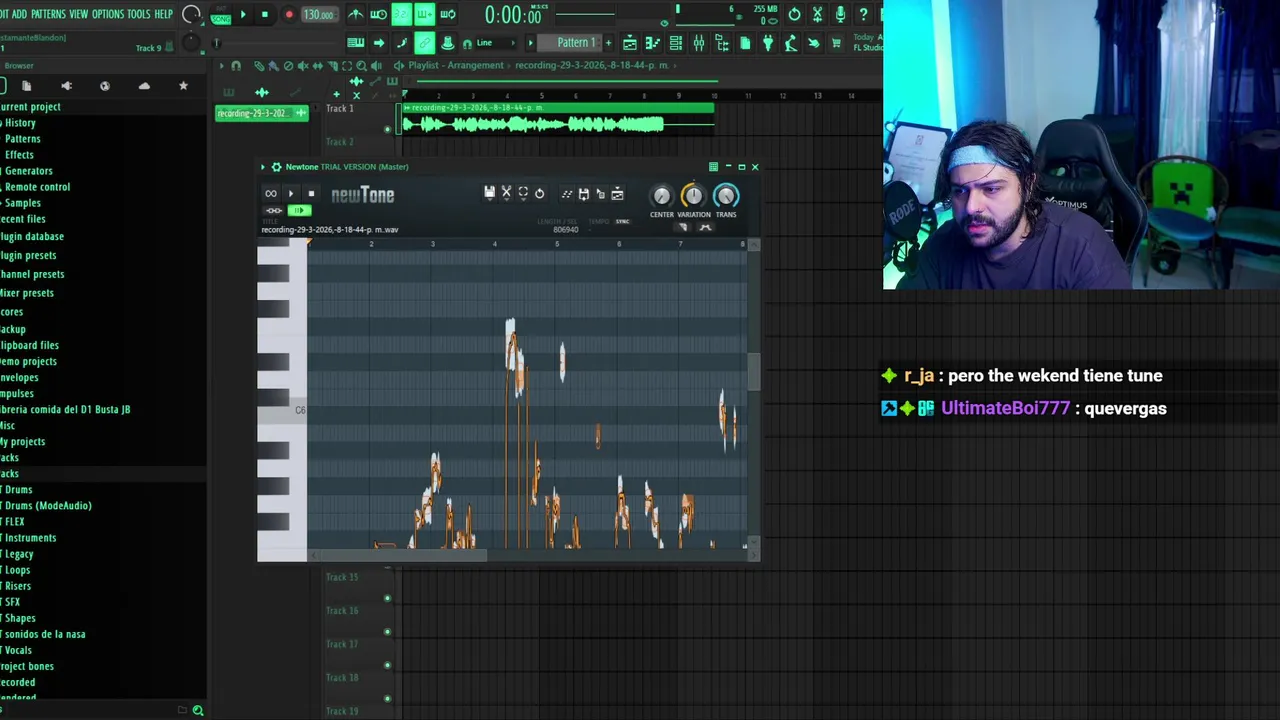Viewport: 1280px width, 720px height.
Task: Add new pattern with plus button
Action: pos(608,42)
